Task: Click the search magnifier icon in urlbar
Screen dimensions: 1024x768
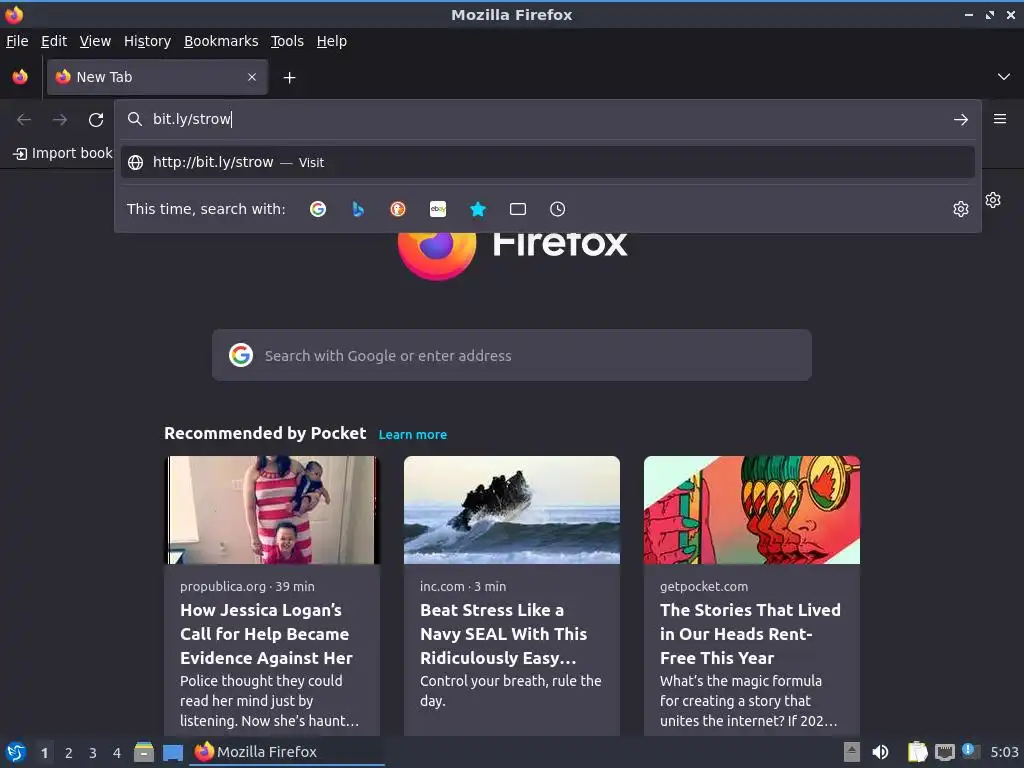Action: pyautogui.click(x=135, y=119)
